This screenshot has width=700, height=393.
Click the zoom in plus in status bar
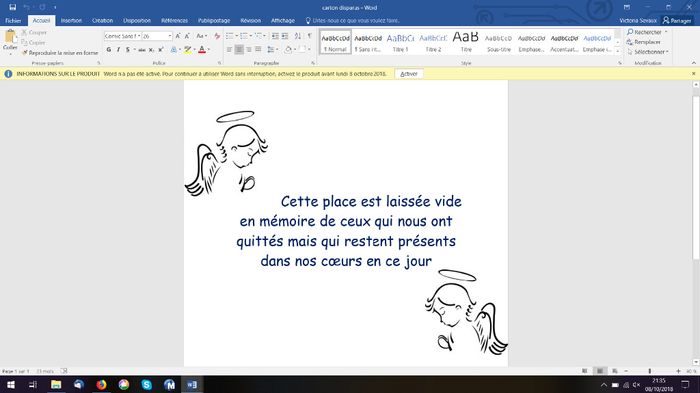tap(678, 371)
